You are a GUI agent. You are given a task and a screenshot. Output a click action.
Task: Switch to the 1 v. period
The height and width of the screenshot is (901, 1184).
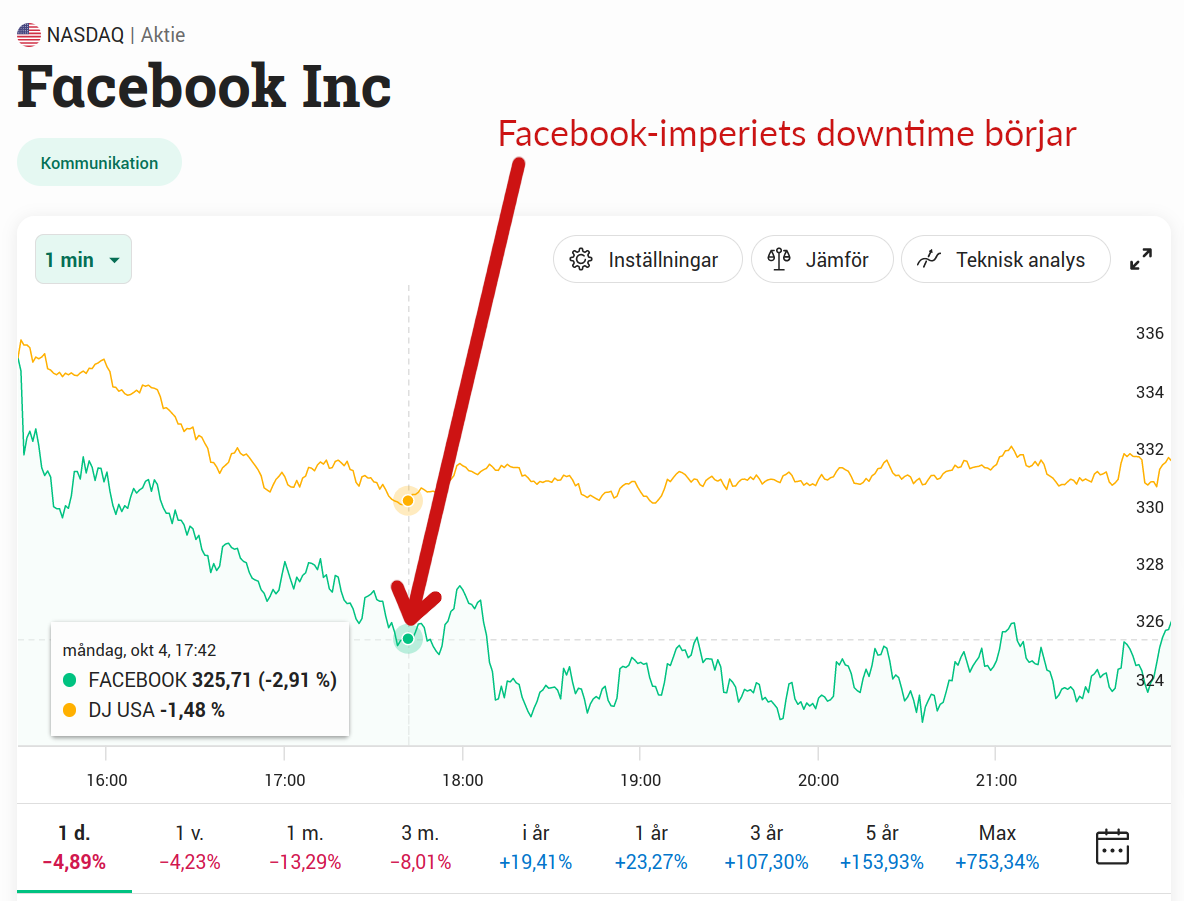[x=190, y=846]
